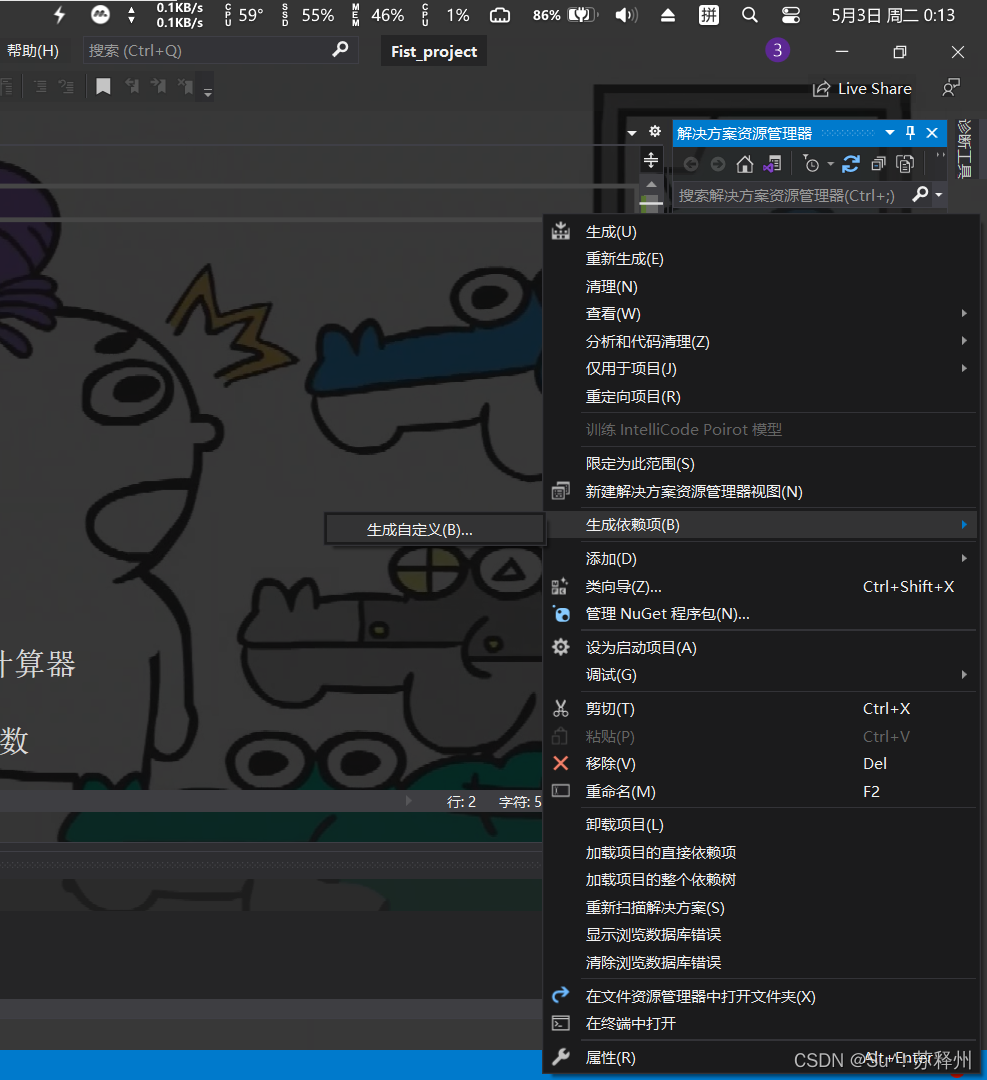Click 生成自定义(B)... submenu item
The image size is (987, 1080).
click(x=435, y=530)
